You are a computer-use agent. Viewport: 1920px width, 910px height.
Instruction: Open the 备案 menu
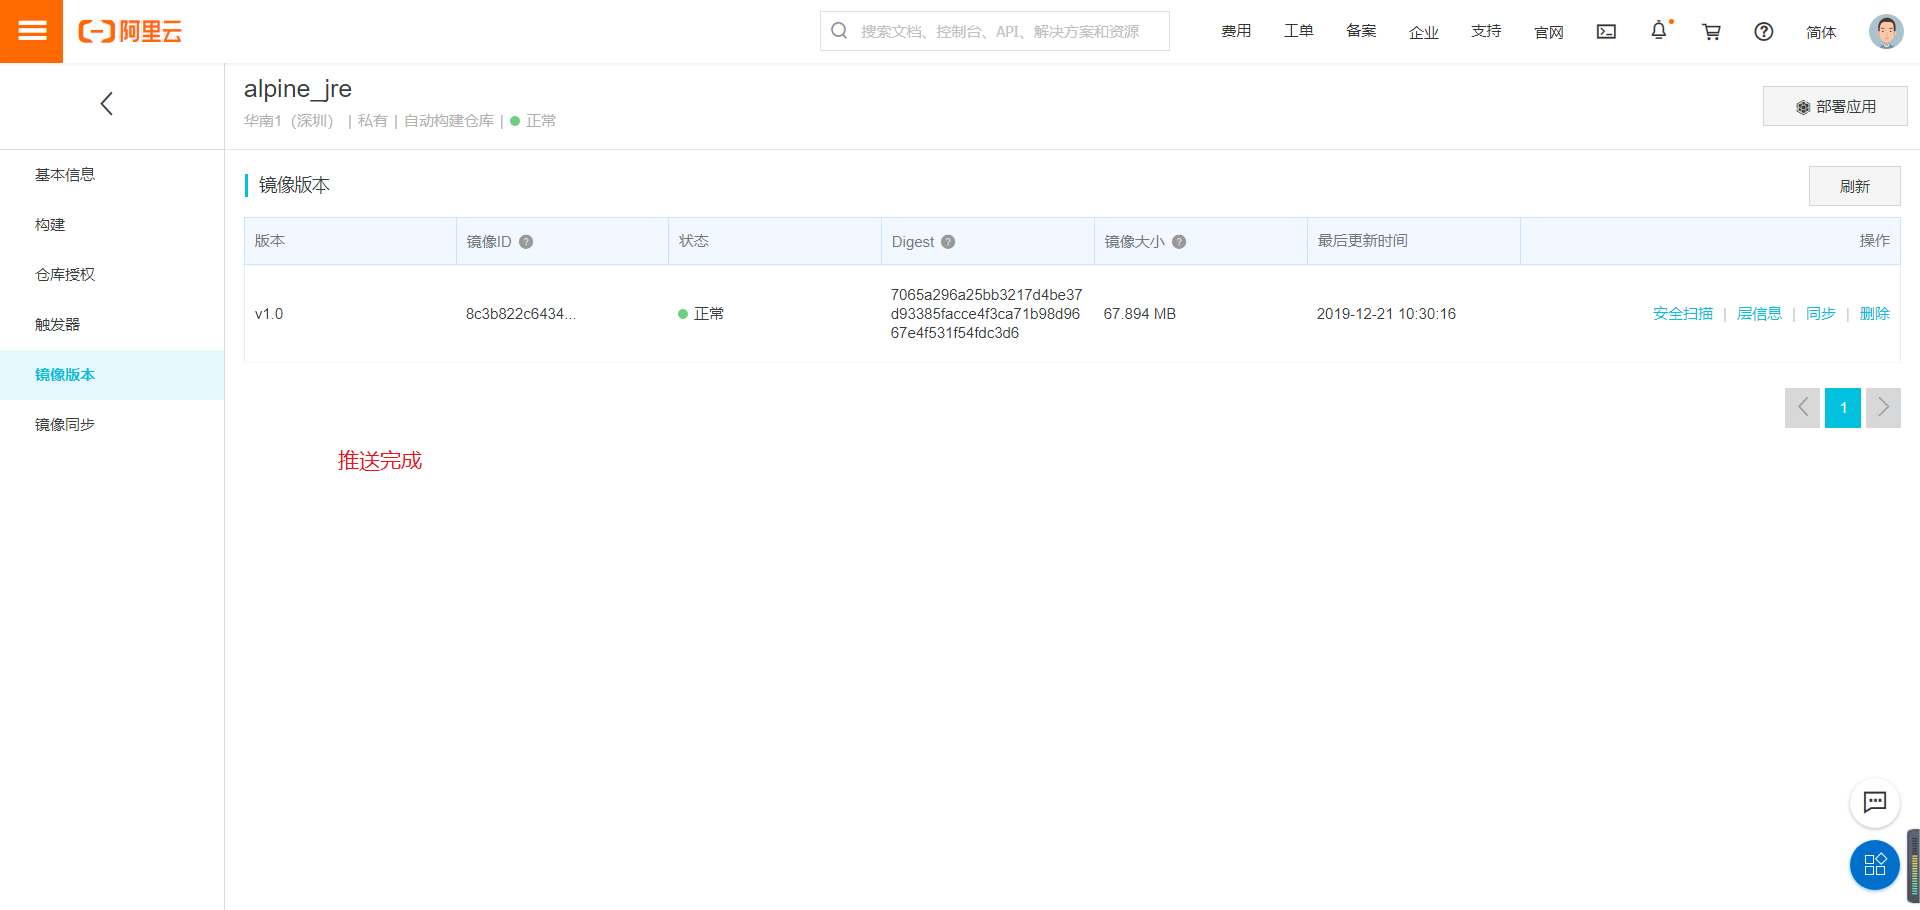(1361, 32)
